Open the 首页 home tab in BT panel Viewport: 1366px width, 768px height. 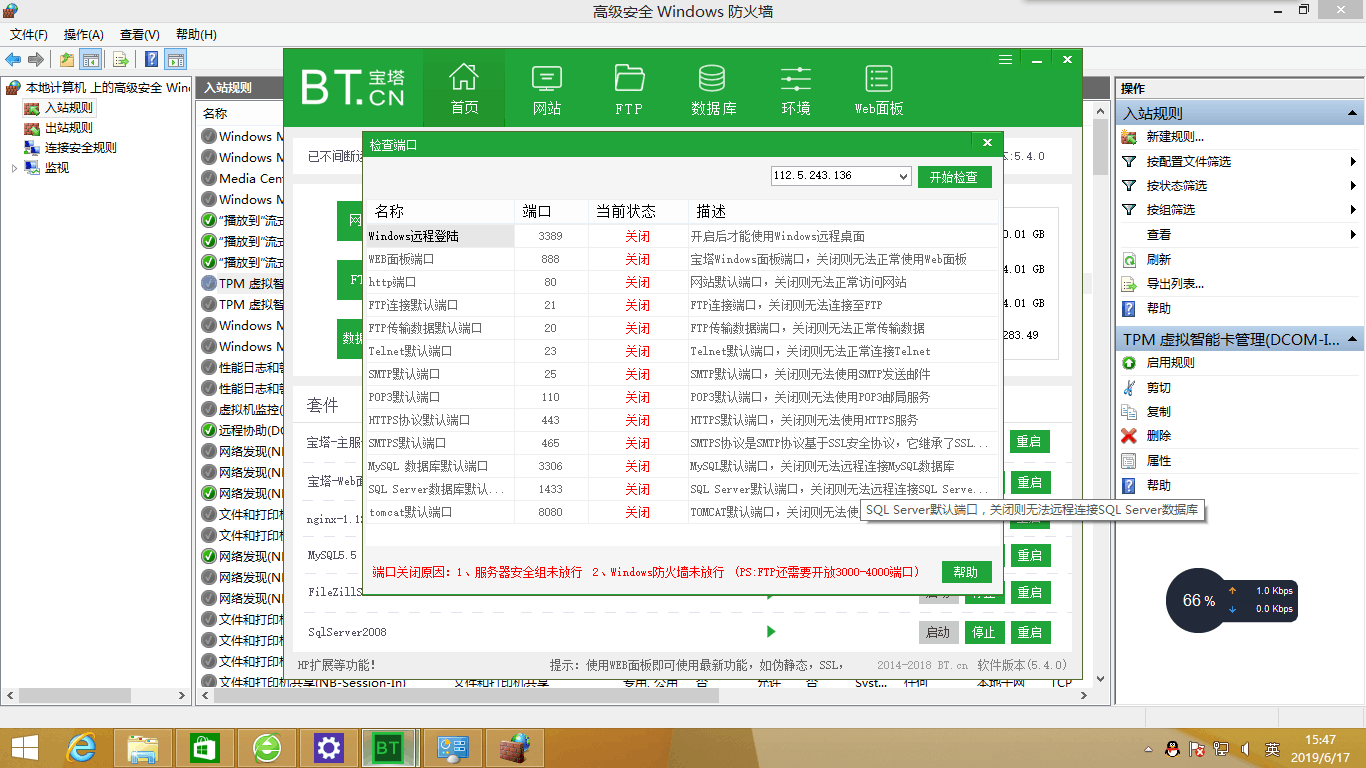pyautogui.click(x=464, y=88)
